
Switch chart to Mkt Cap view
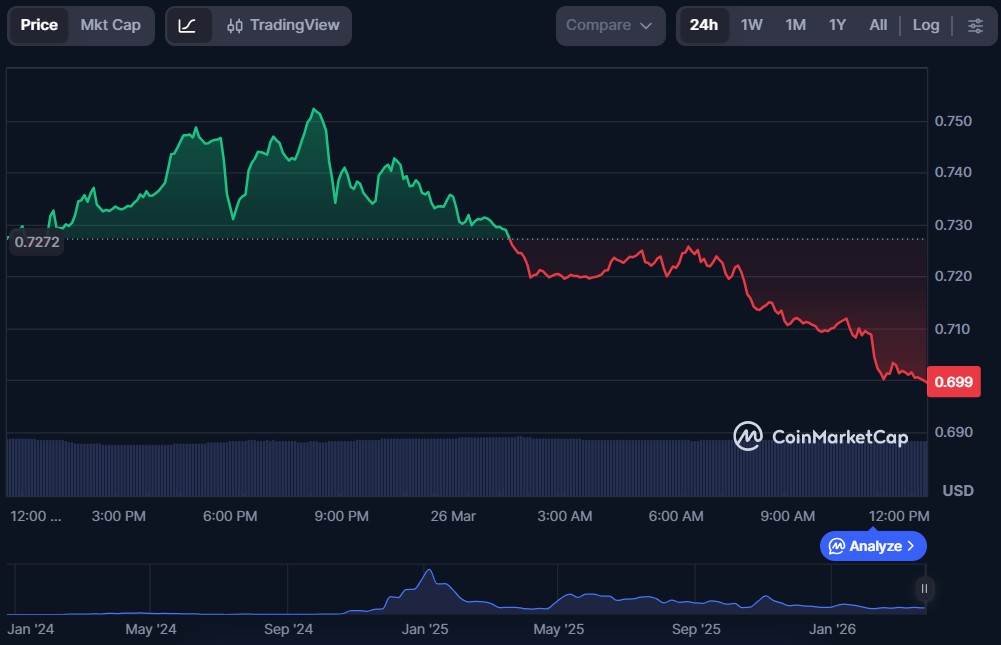(110, 25)
